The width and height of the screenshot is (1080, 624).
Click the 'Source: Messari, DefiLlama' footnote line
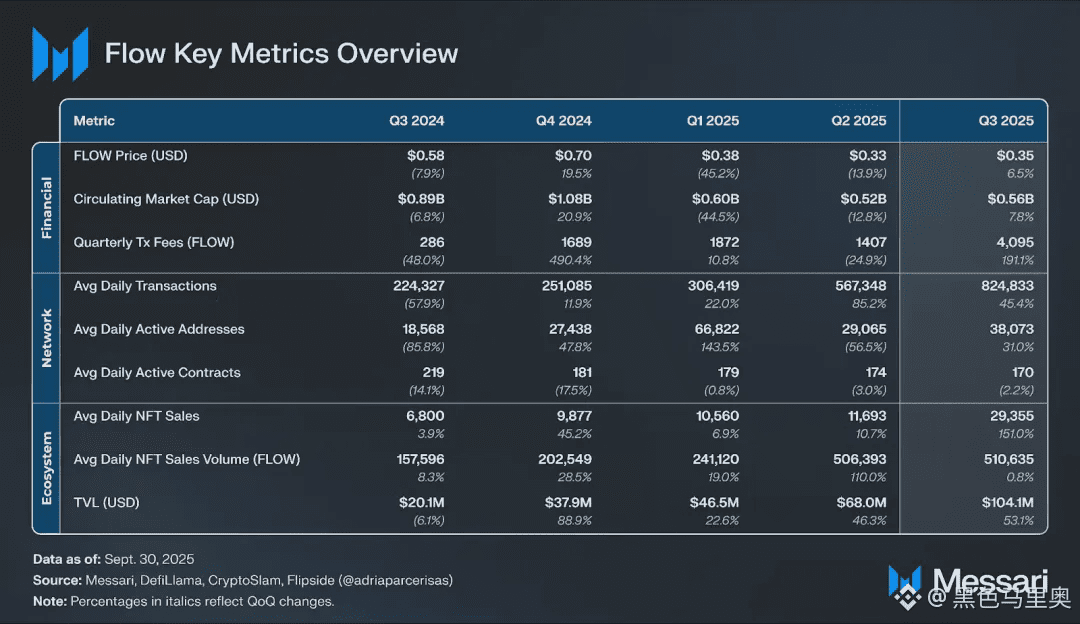[242, 581]
